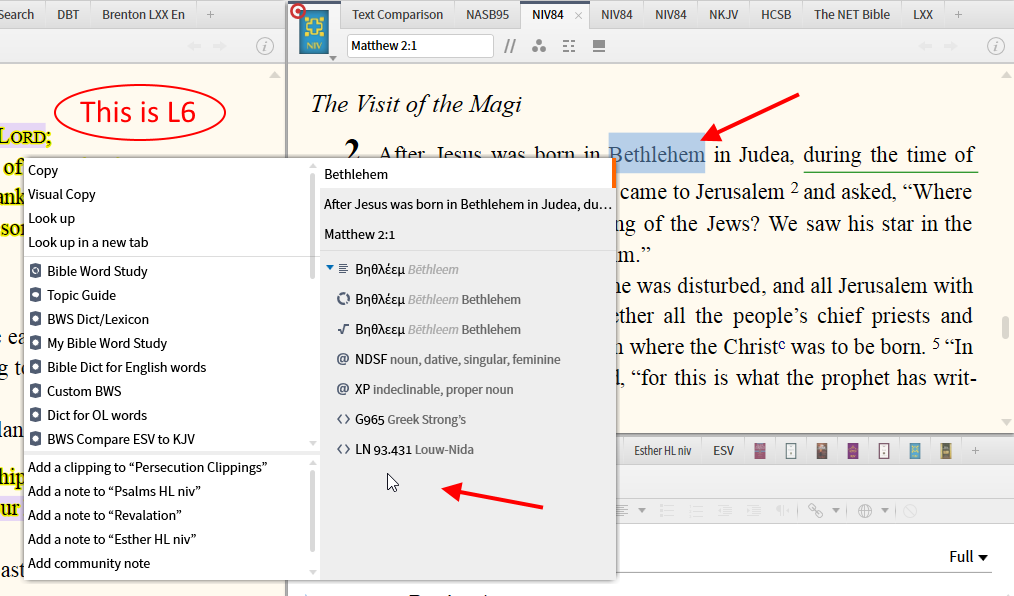
Task: Open the NIV resource cover icon menu
Action: point(314,34)
